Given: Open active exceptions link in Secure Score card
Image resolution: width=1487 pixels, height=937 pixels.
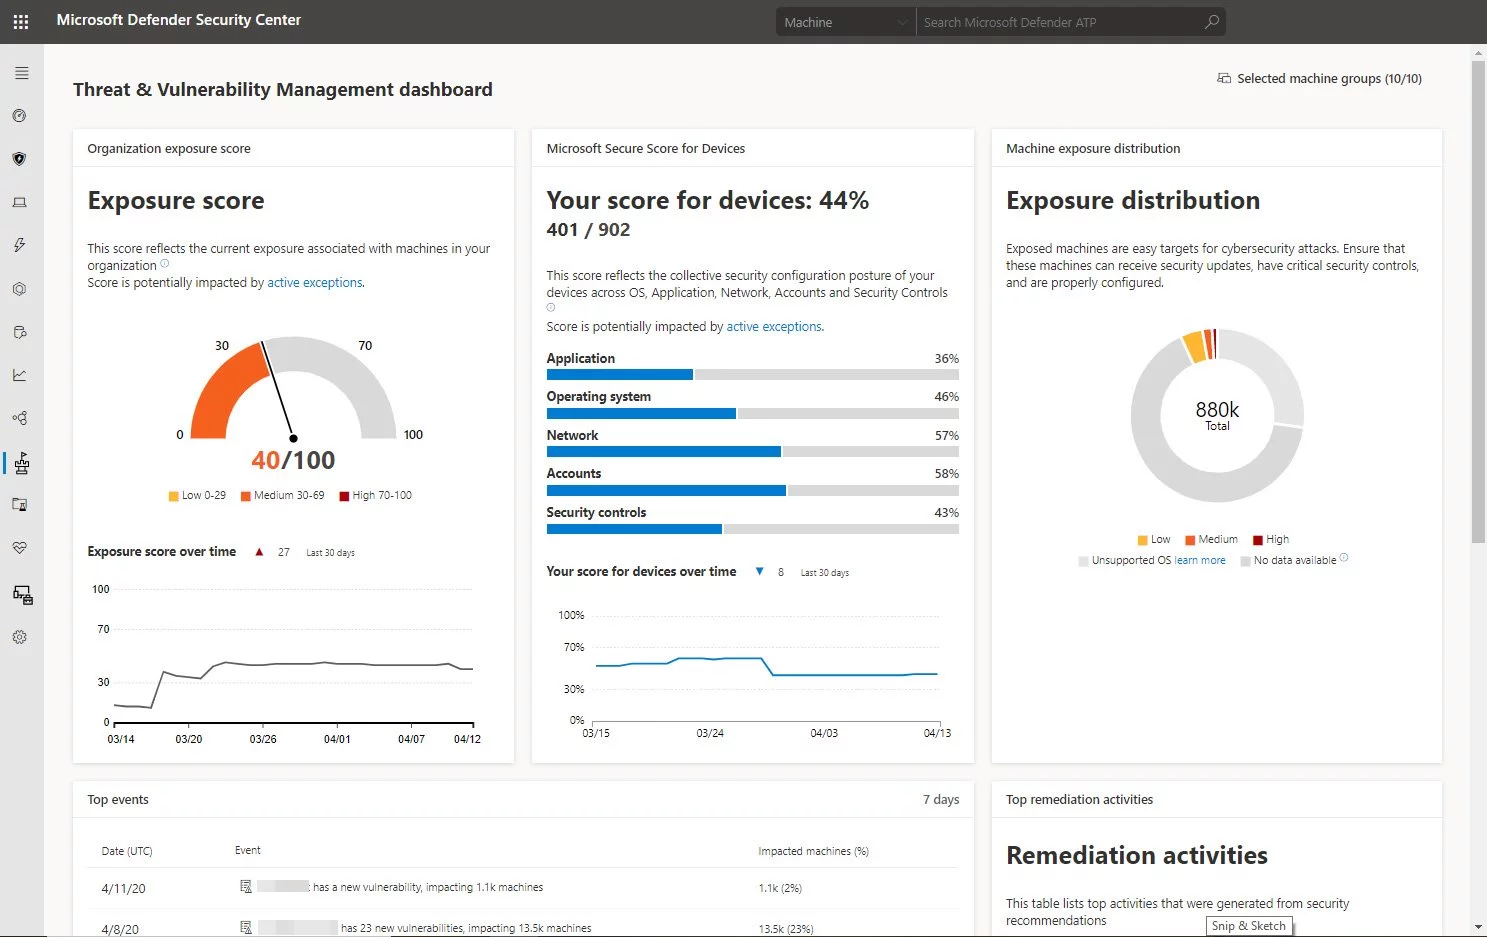Looking at the screenshot, I should (x=775, y=327).
